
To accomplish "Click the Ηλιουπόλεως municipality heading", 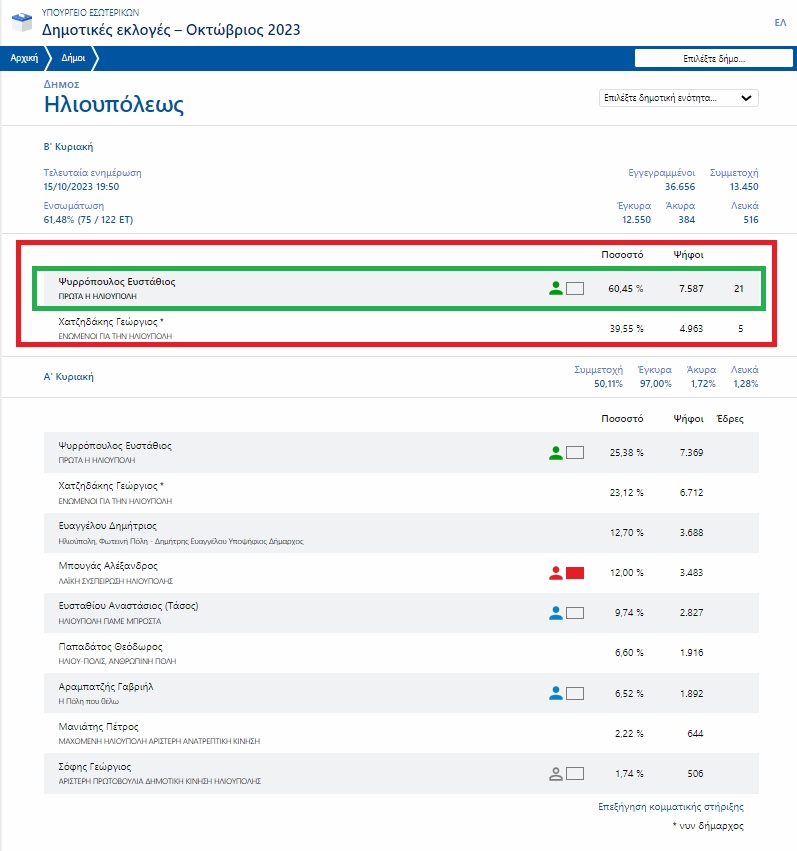I will click(x=114, y=104).
